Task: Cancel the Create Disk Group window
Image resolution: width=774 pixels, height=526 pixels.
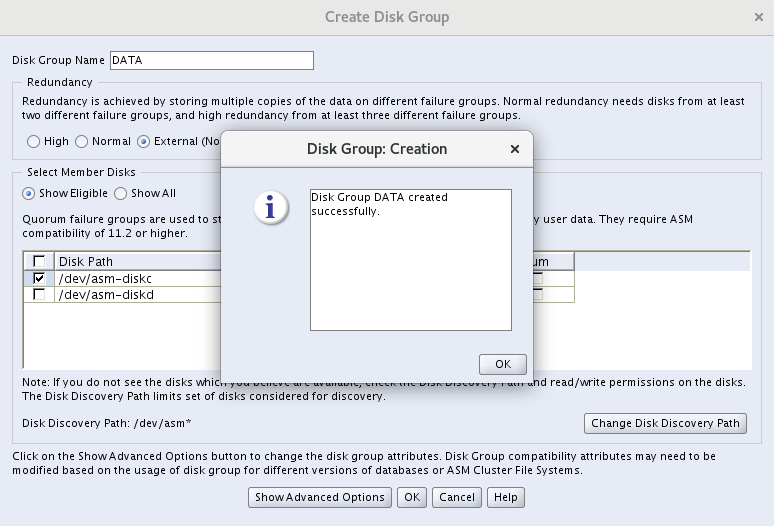Action: click(x=456, y=497)
